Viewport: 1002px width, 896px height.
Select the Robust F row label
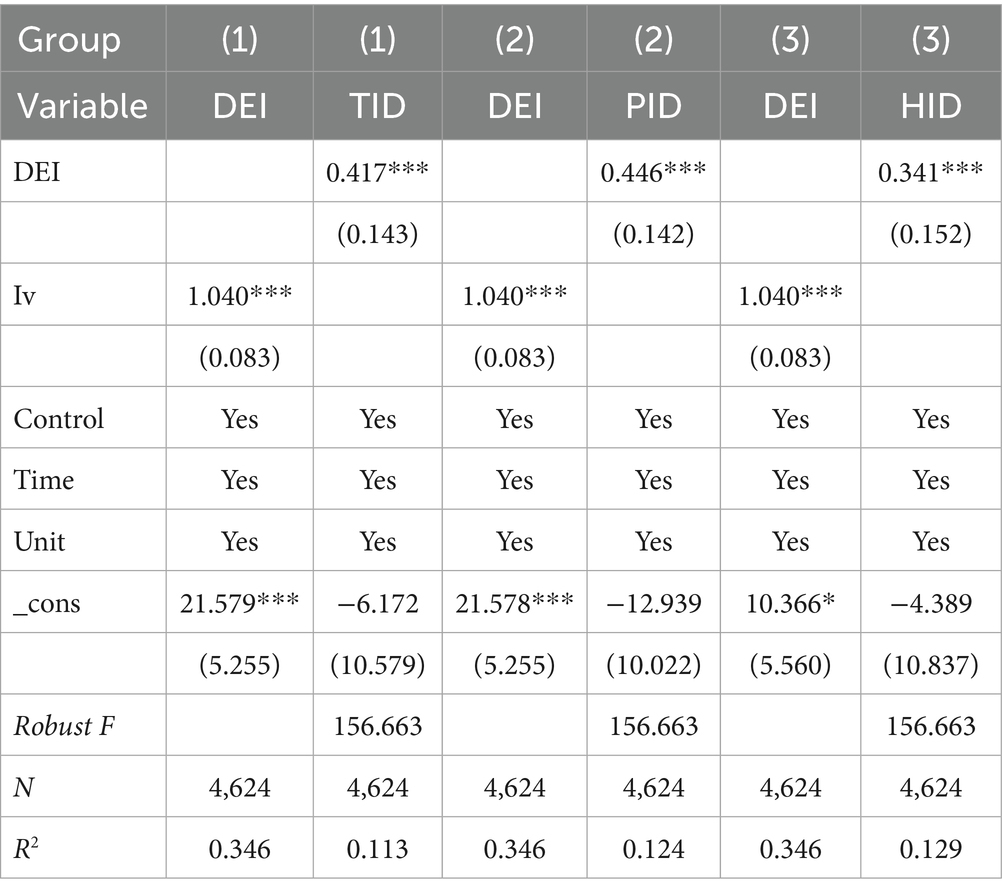tap(64, 726)
